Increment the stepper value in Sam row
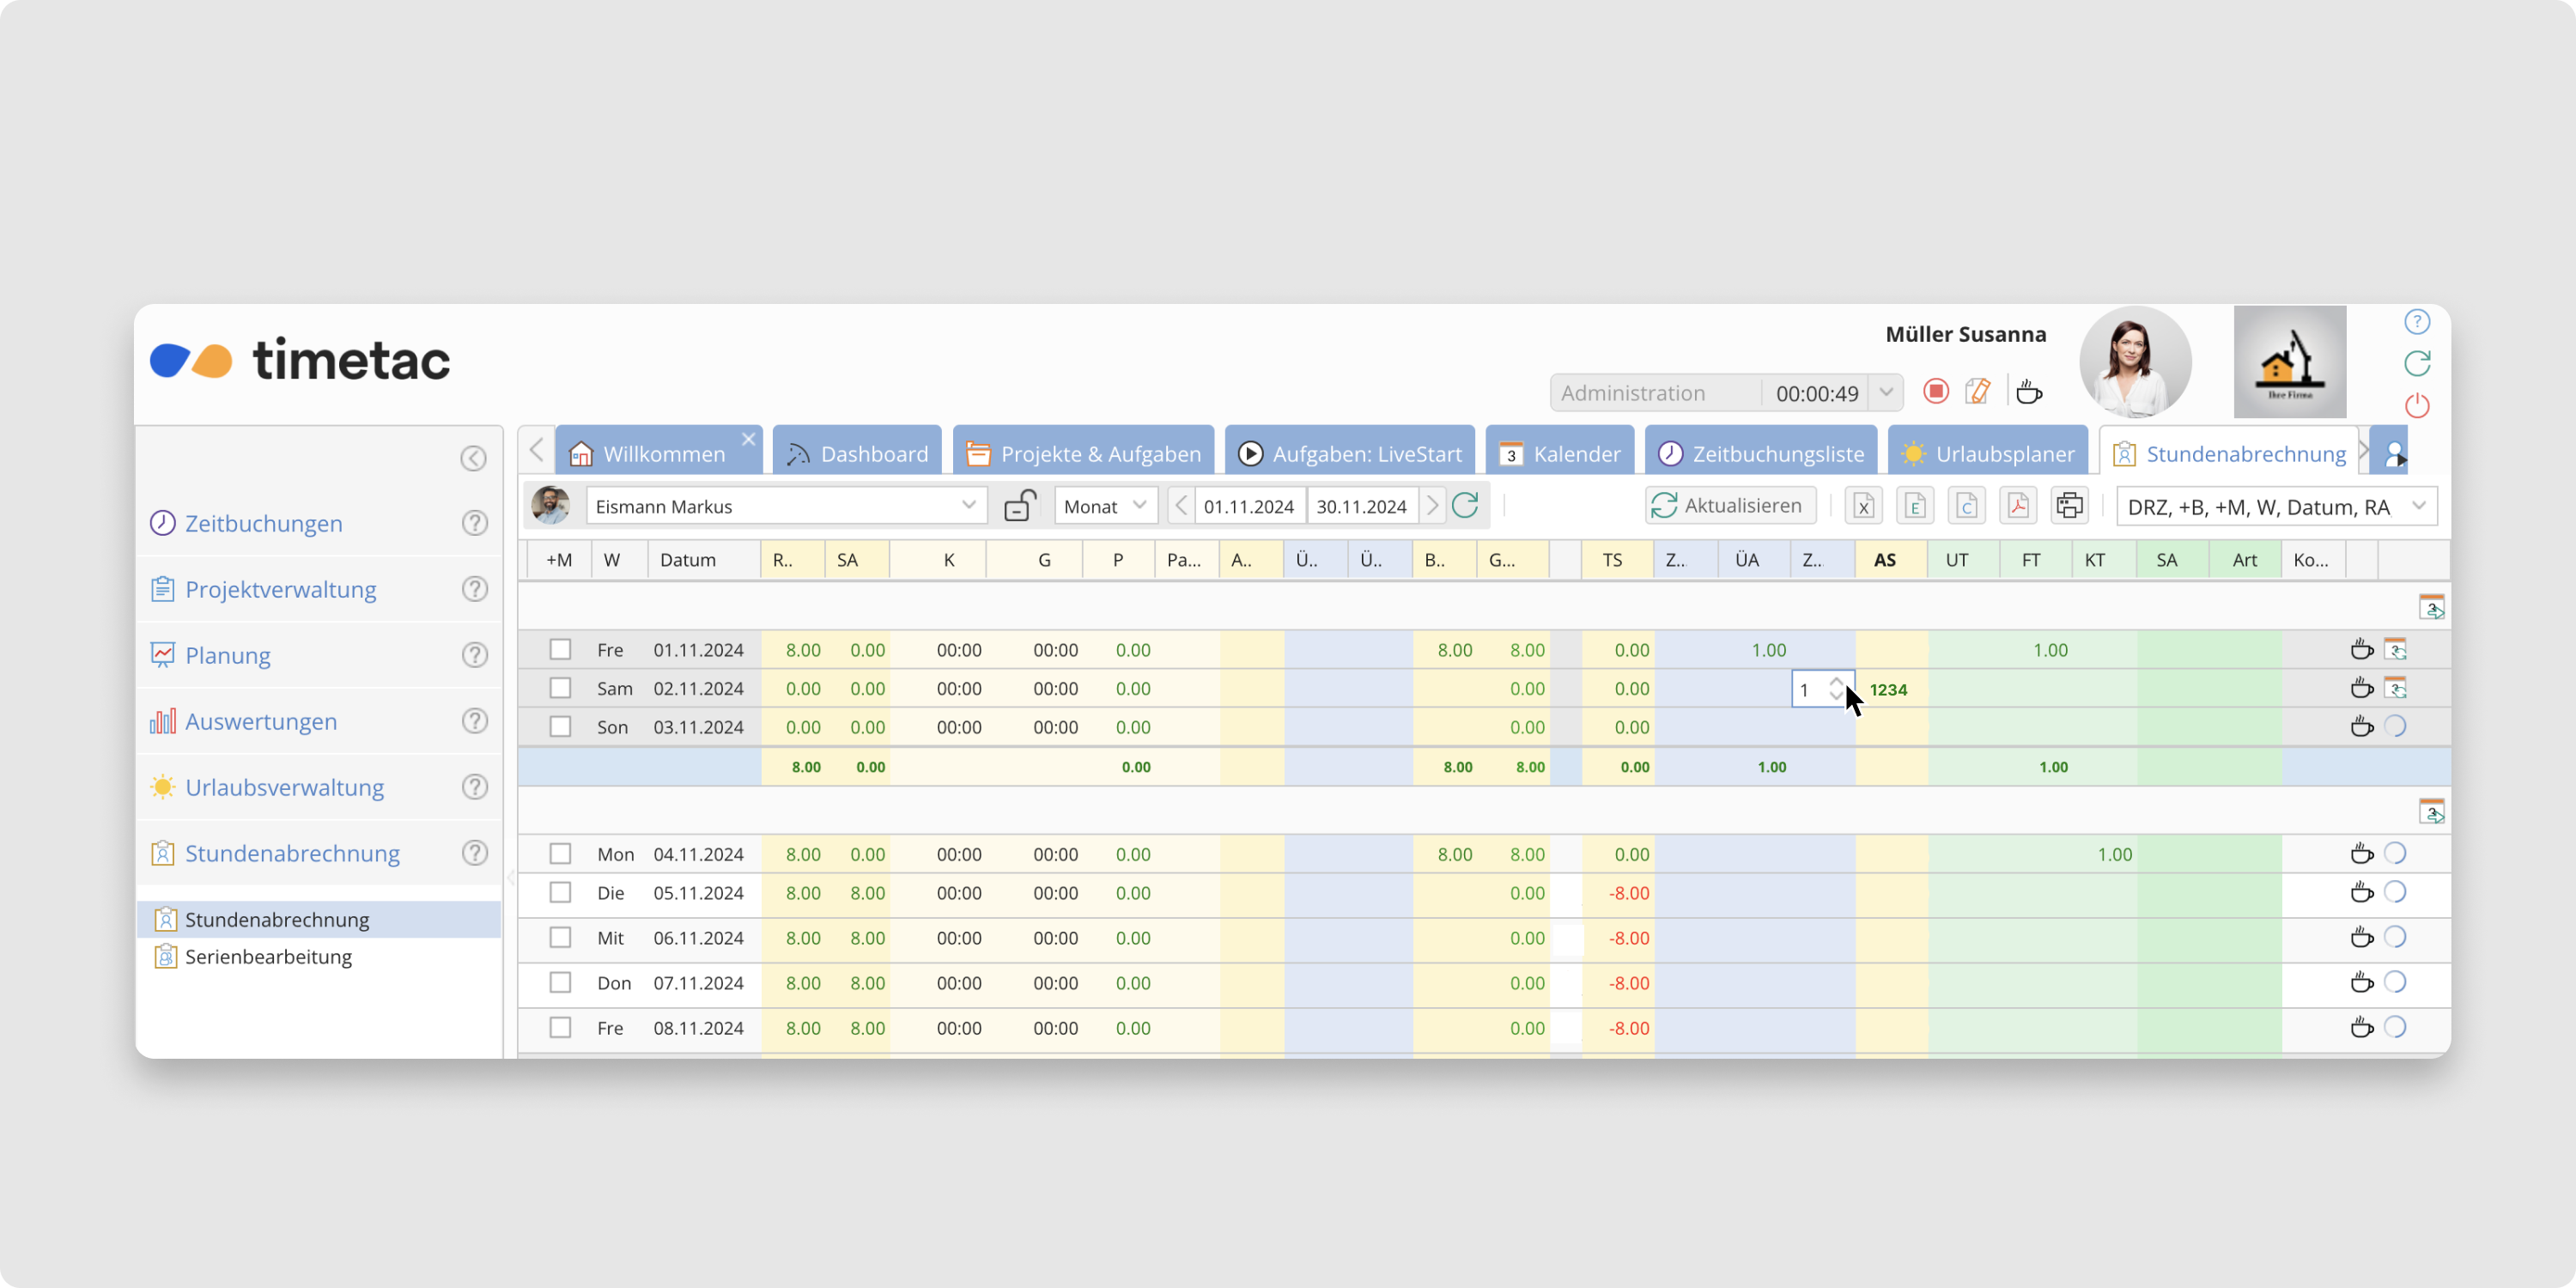2576x1288 pixels. 1836,682
